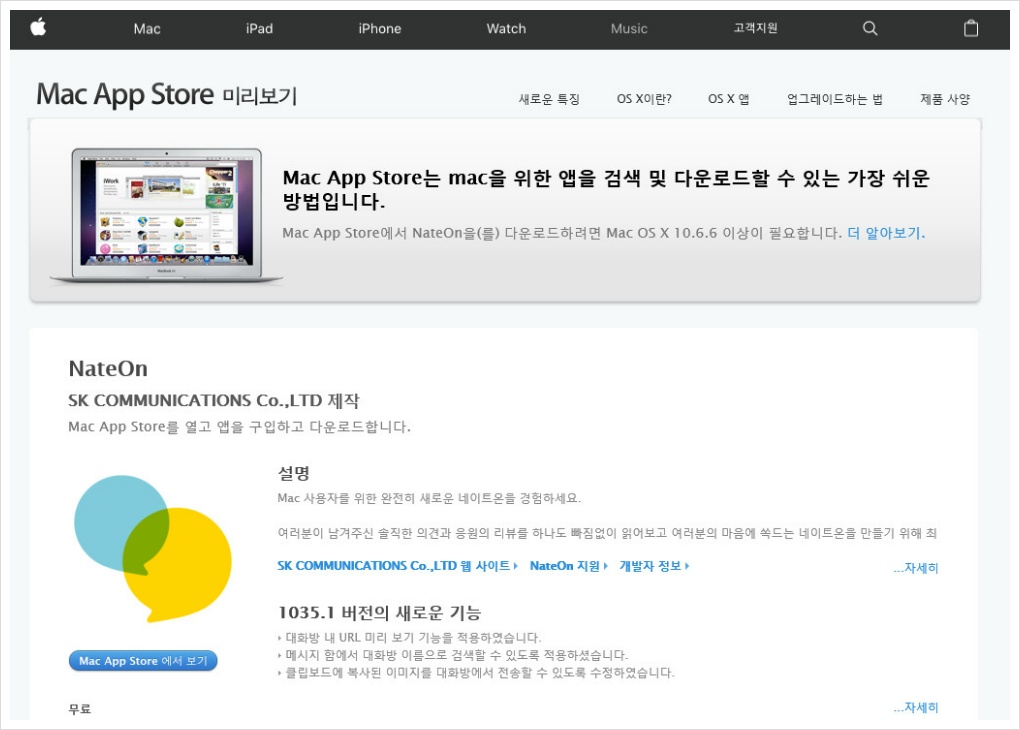Screen dimensions: 1020x730
Task: Click Mac App Store를 열고 앱을 구입하고 text
Action: pos(239,427)
